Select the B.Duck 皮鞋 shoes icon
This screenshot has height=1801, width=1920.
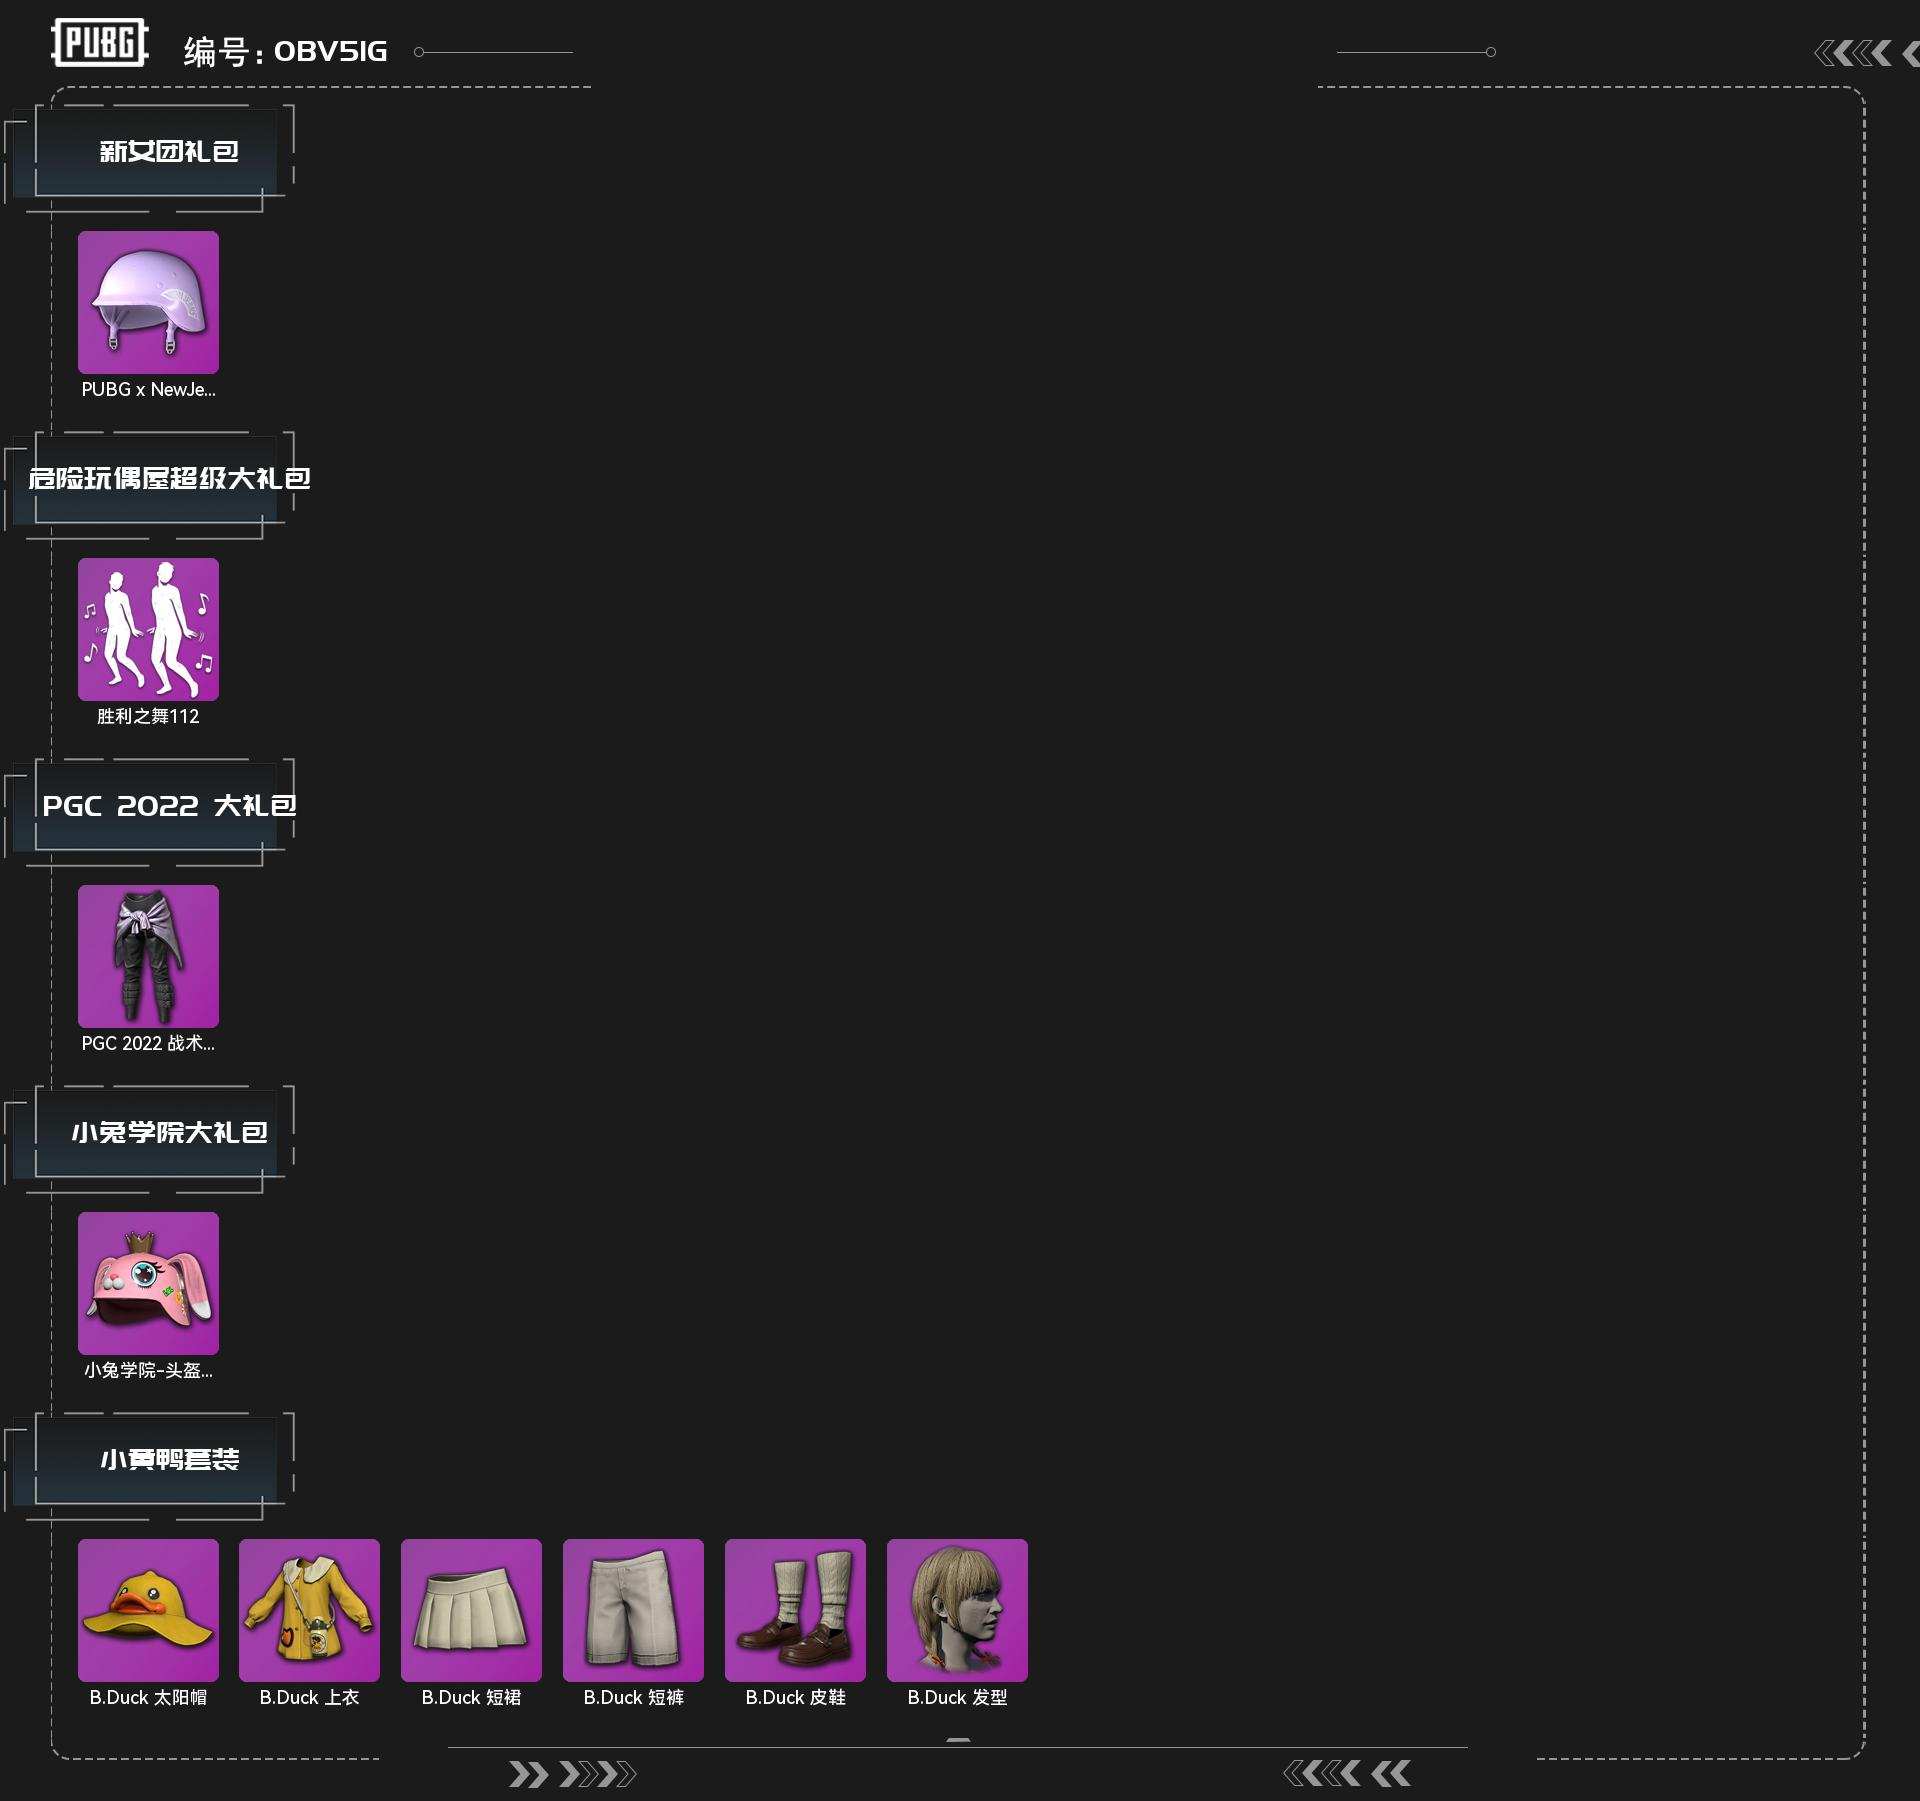[795, 1610]
